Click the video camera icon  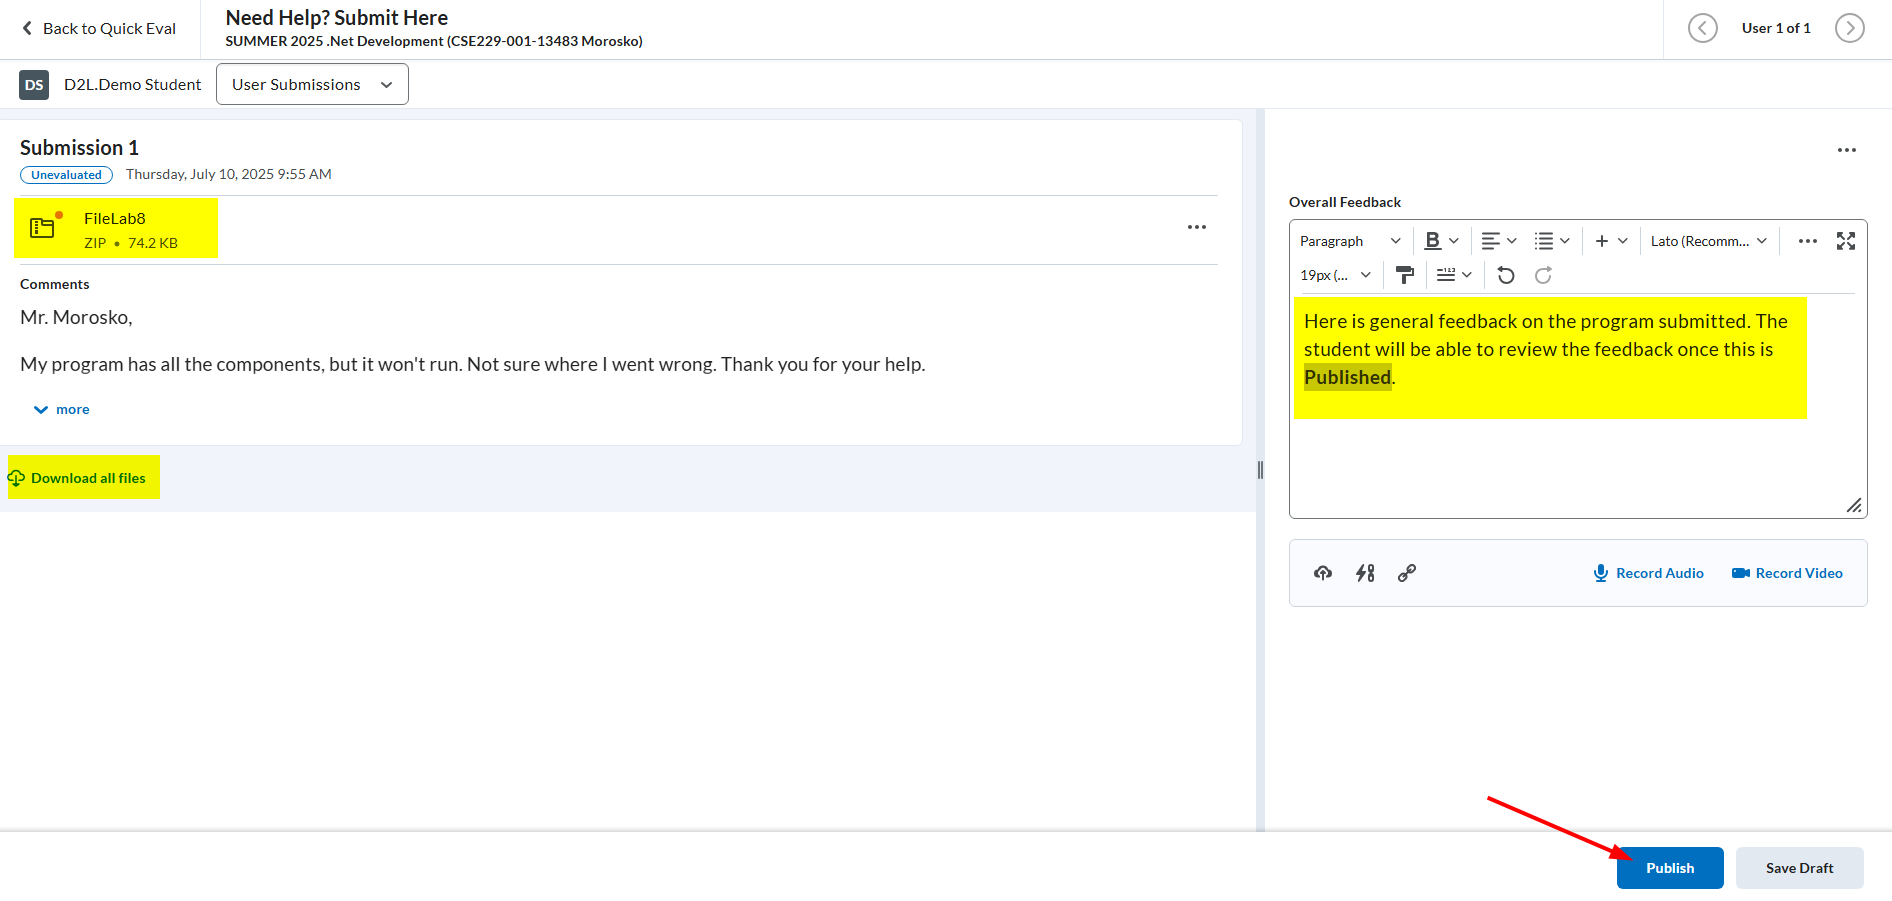click(1741, 573)
